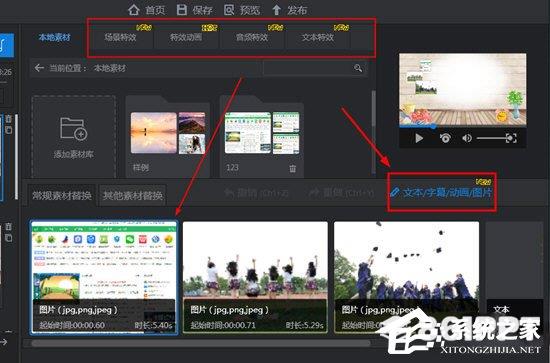Click the 添加素材库 add library folder
The height and width of the screenshot is (363, 550).
(x=73, y=137)
